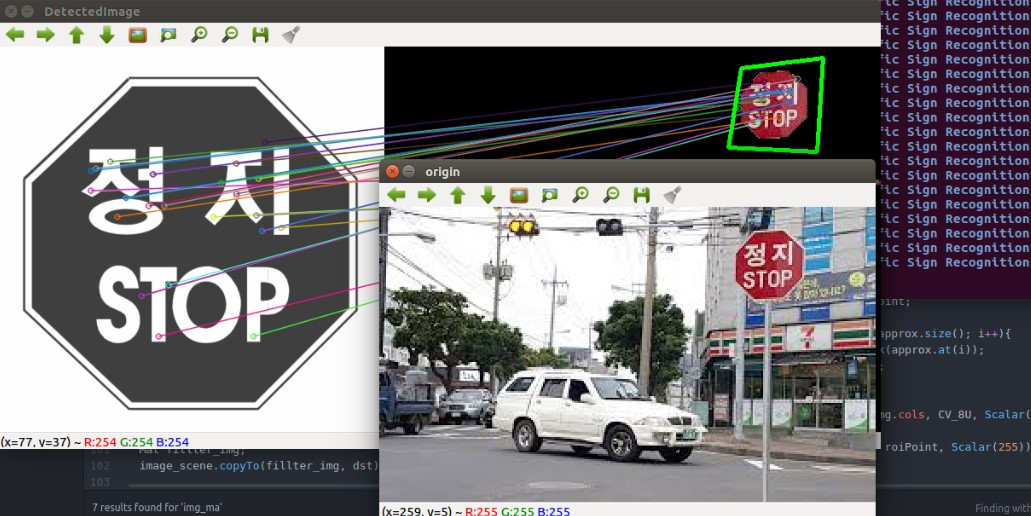This screenshot has width=1031, height=516.
Task: Click the DetectedImage title bar text
Action: click(x=92, y=12)
